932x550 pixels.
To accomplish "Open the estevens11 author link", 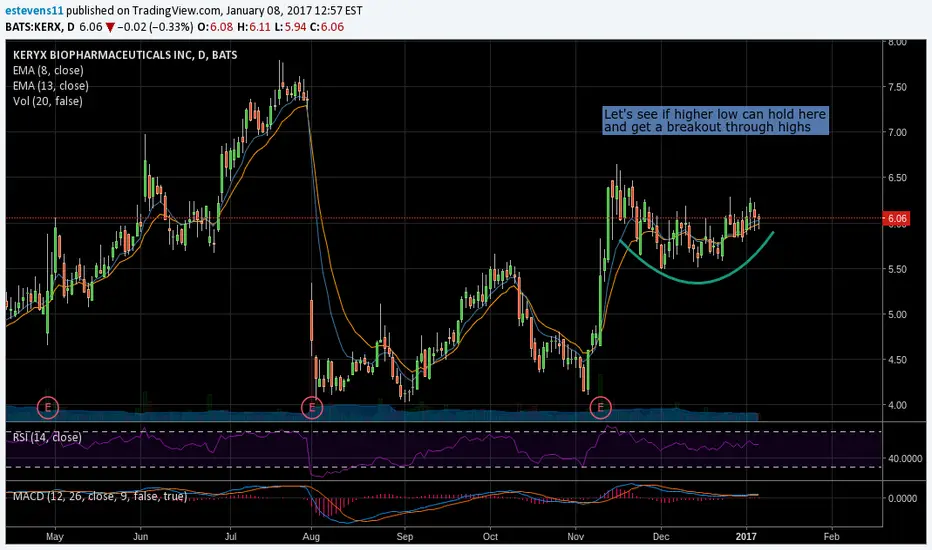I will [x=34, y=10].
